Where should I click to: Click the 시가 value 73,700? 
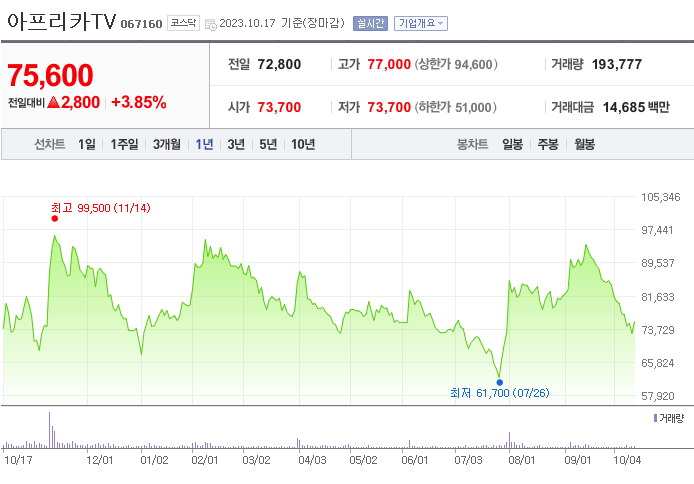[279, 107]
